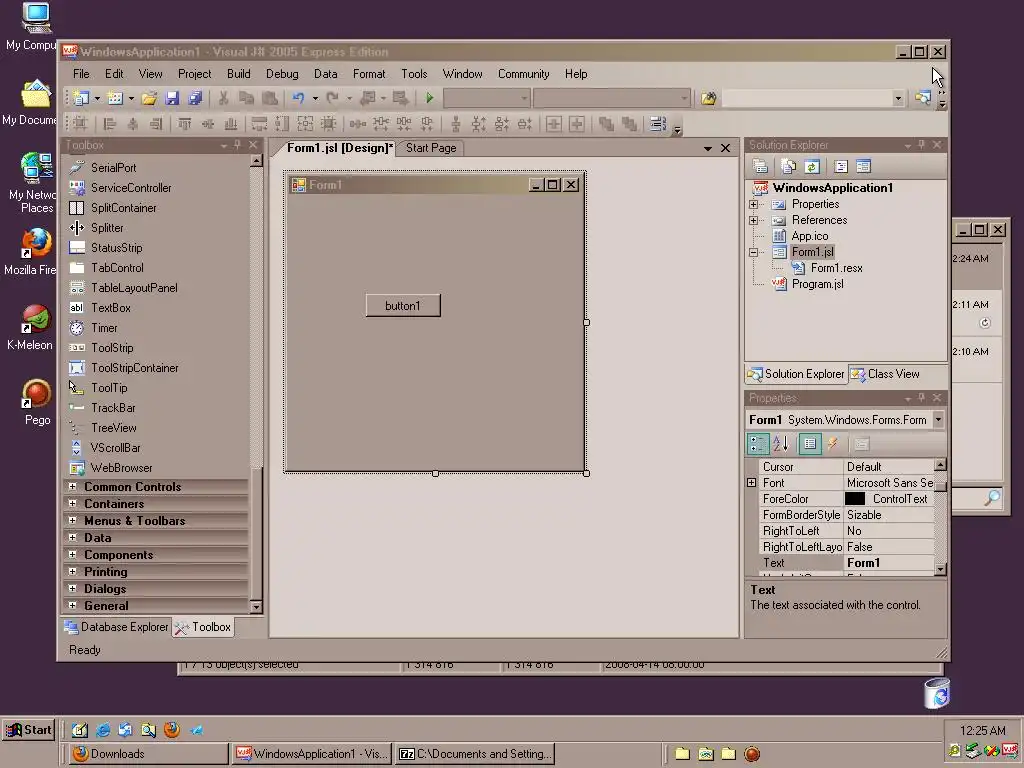1024x768 pixels.
Task: Edit the Text property value Form1
Action: click(888, 563)
